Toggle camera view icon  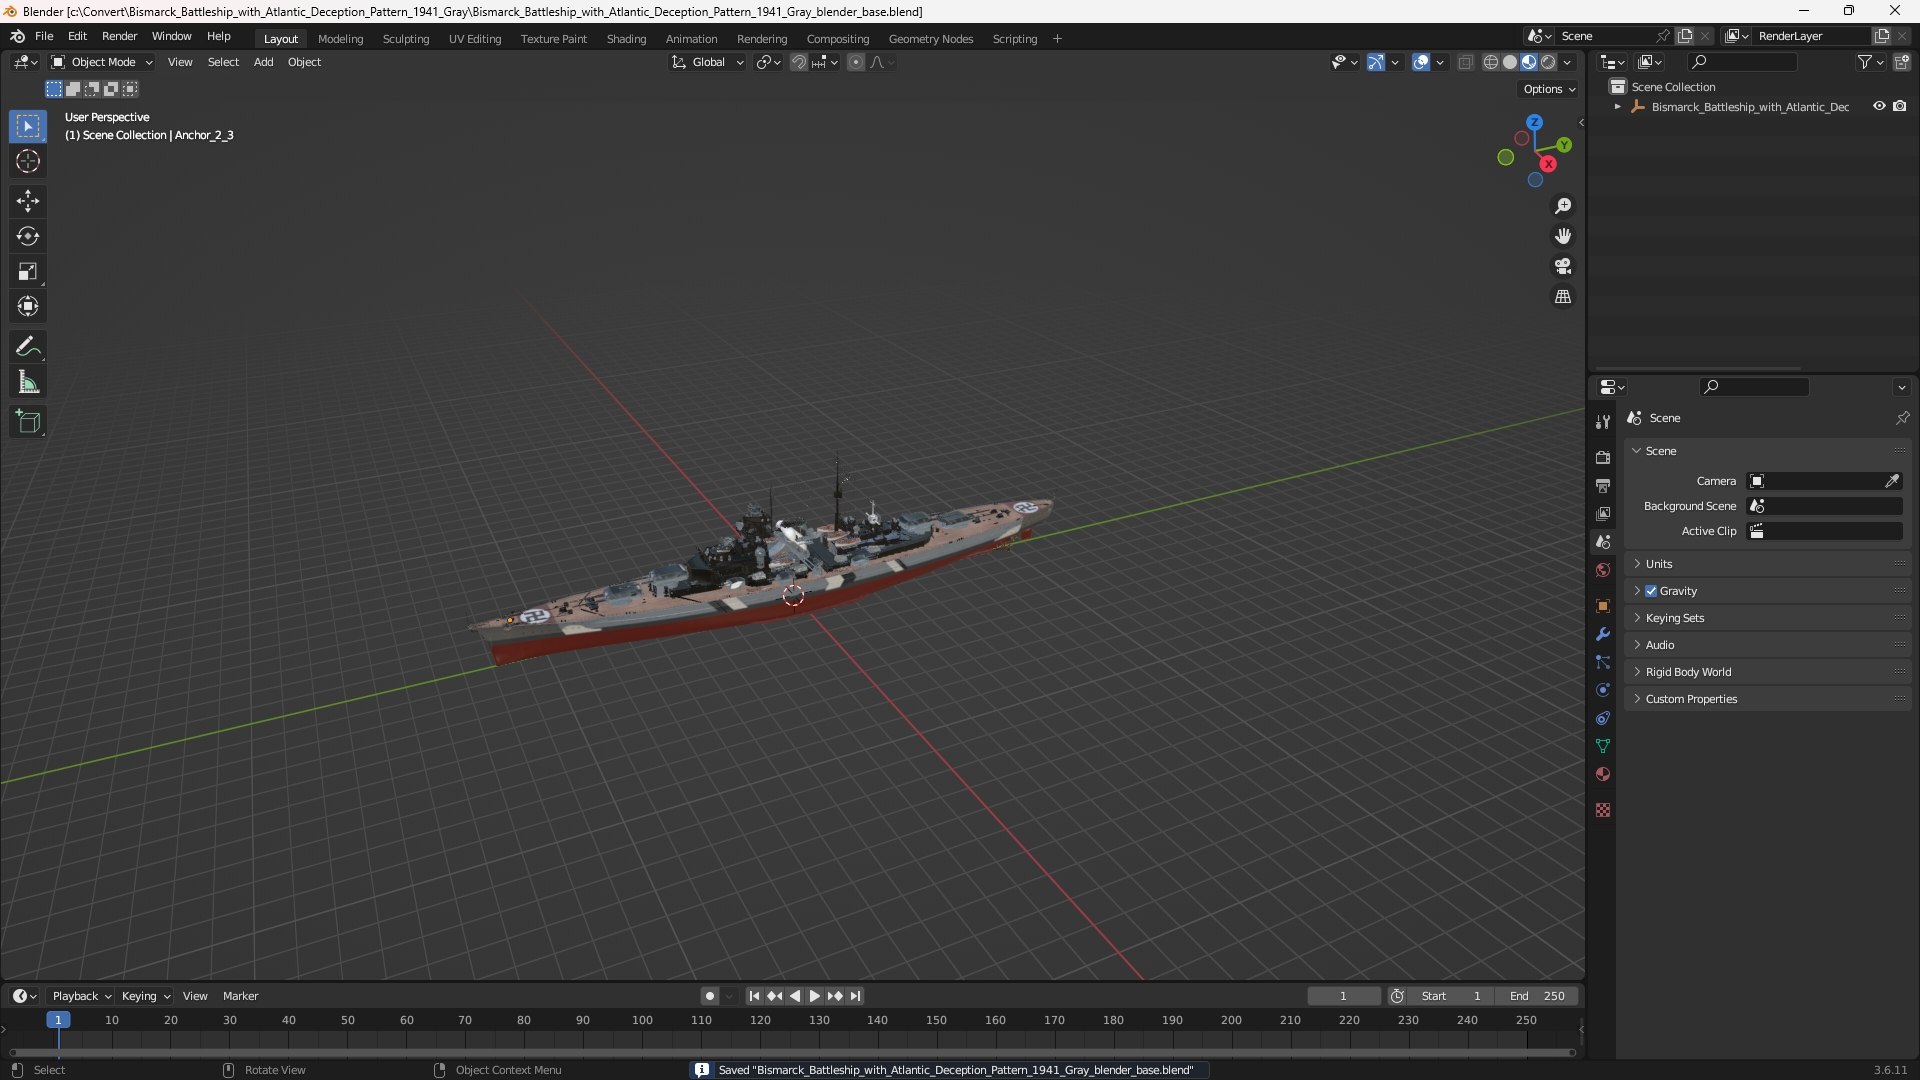tap(1563, 266)
